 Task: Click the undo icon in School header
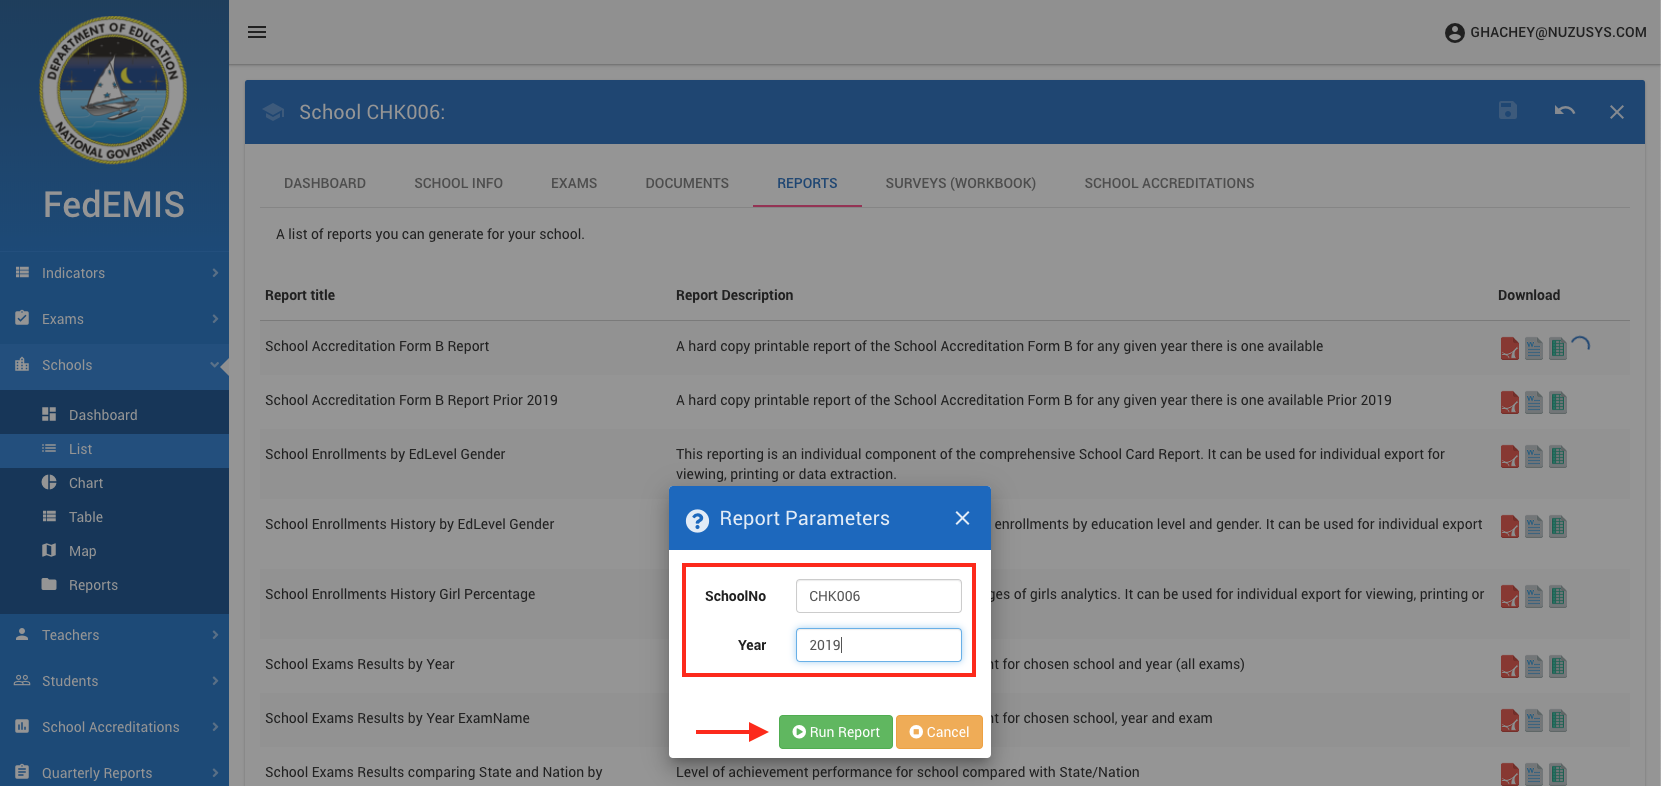pyautogui.click(x=1564, y=111)
